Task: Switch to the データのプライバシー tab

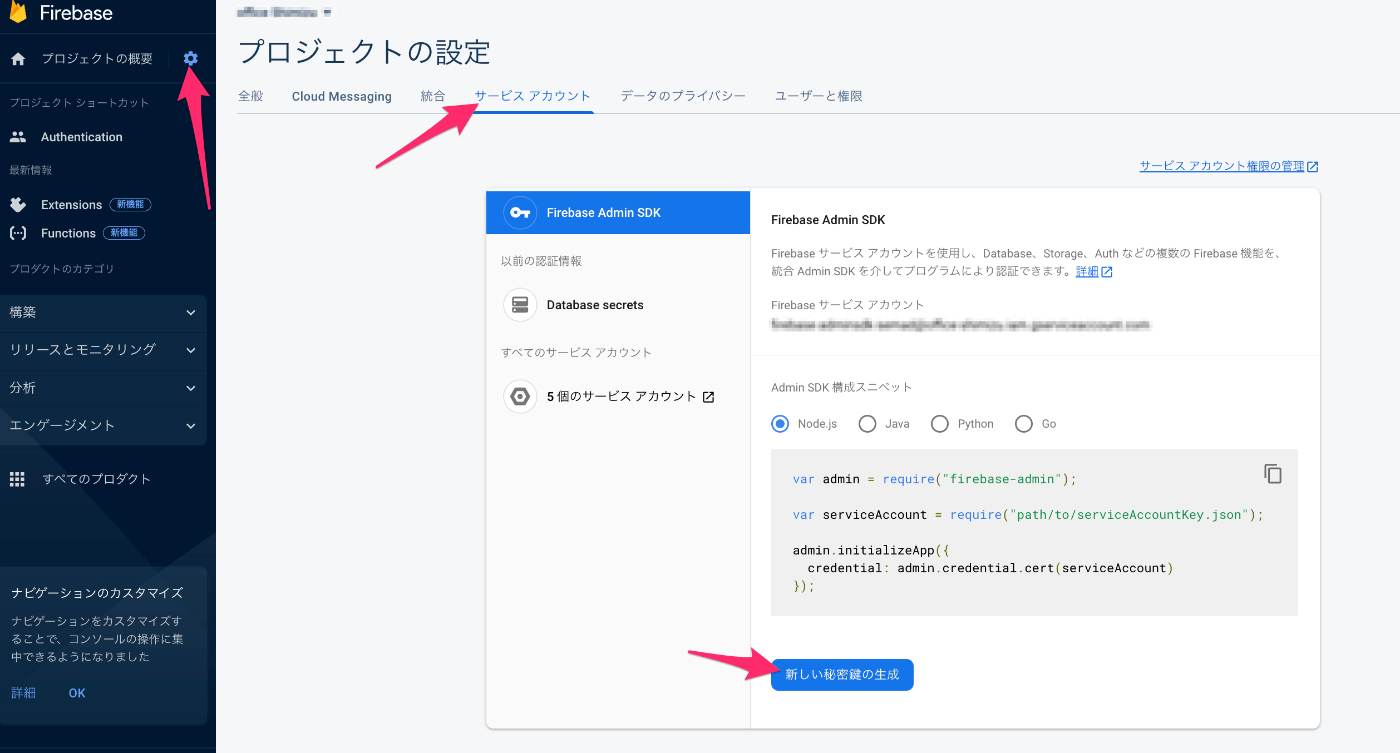Action: click(683, 96)
